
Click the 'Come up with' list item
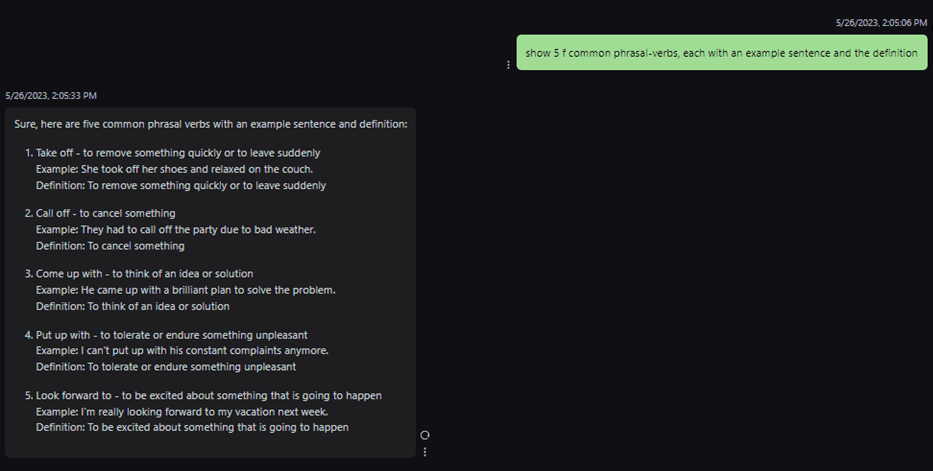144,274
